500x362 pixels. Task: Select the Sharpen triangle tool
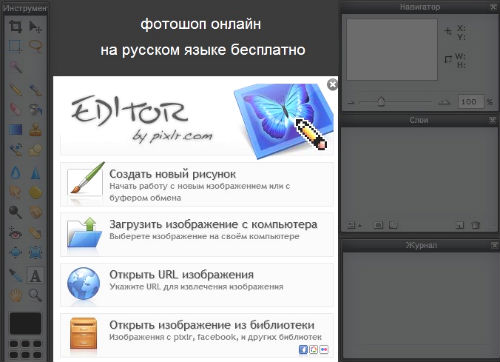pos(35,172)
